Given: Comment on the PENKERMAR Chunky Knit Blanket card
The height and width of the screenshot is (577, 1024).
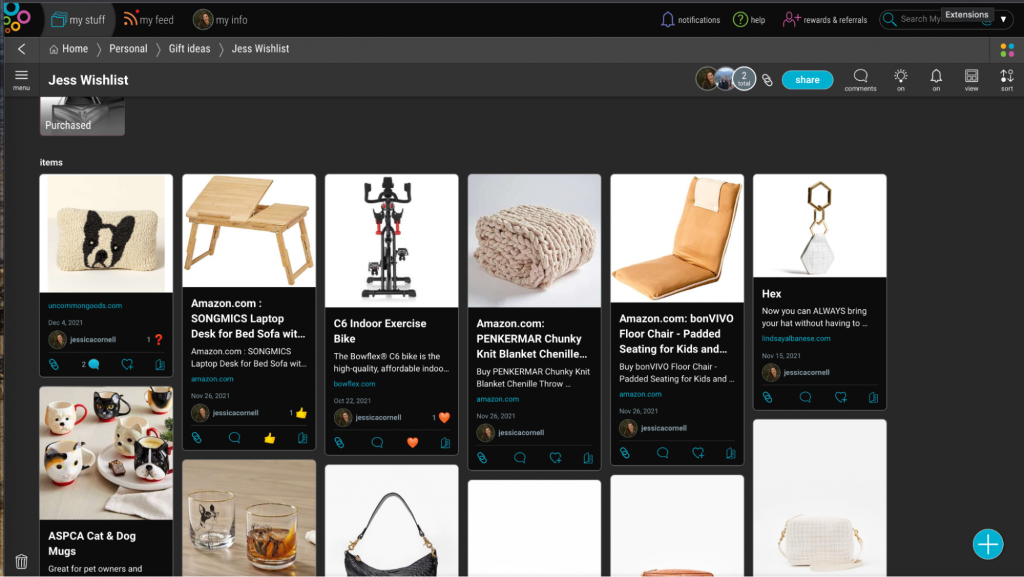Looking at the screenshot, I should [520, 458].
